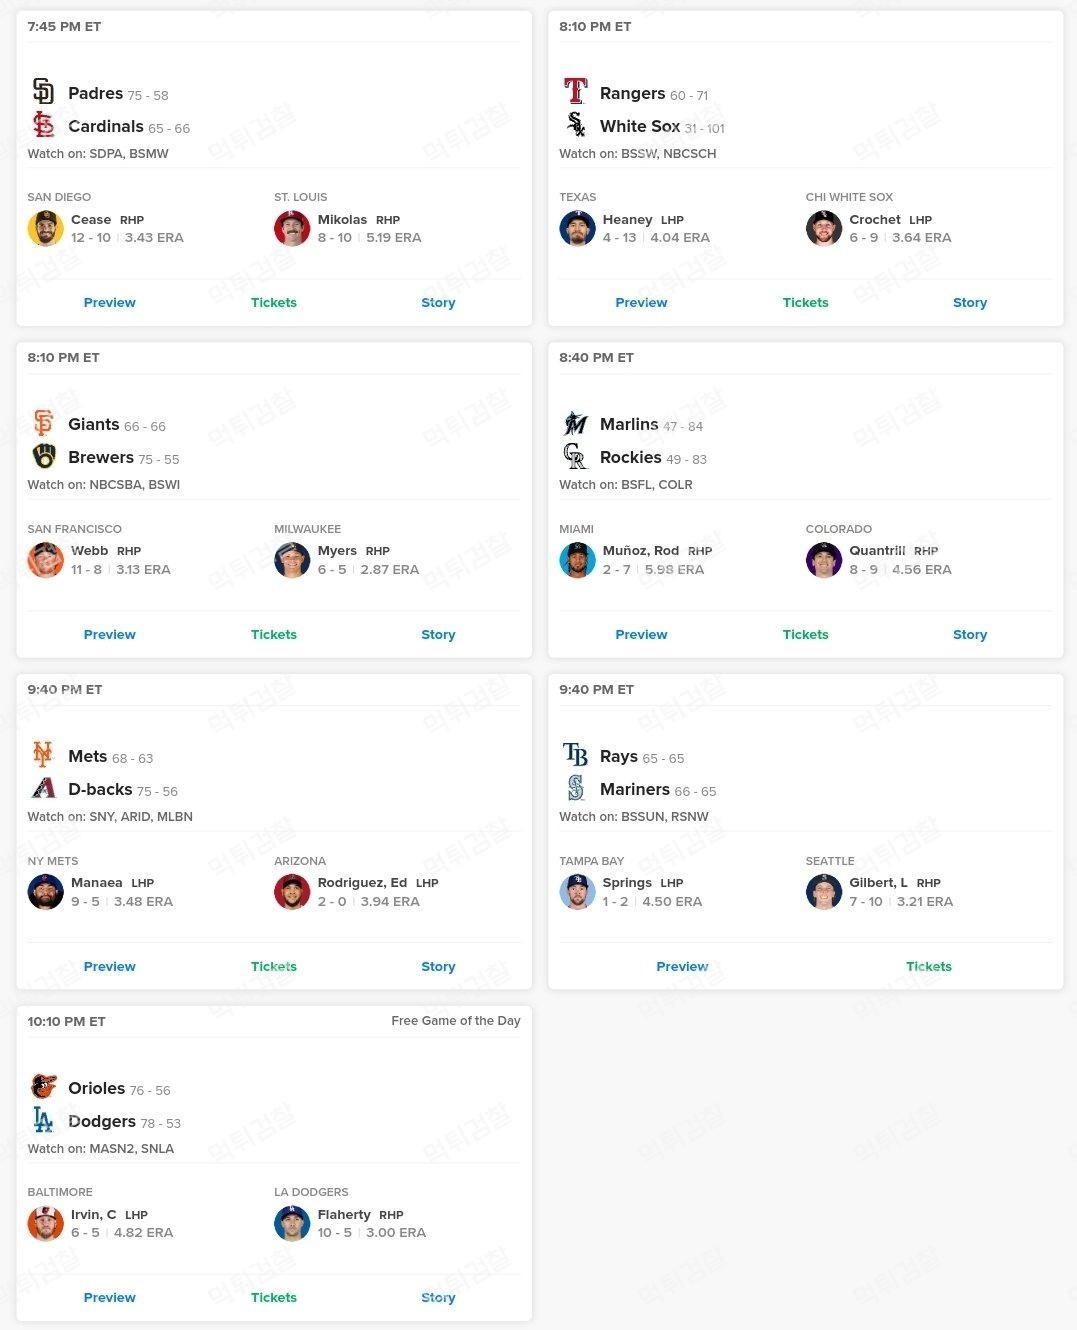Viewport: 1077px width, 1330px height.
Task: Open pitcher Crochet's headshot photo
Action: click(x=823, y=228)
